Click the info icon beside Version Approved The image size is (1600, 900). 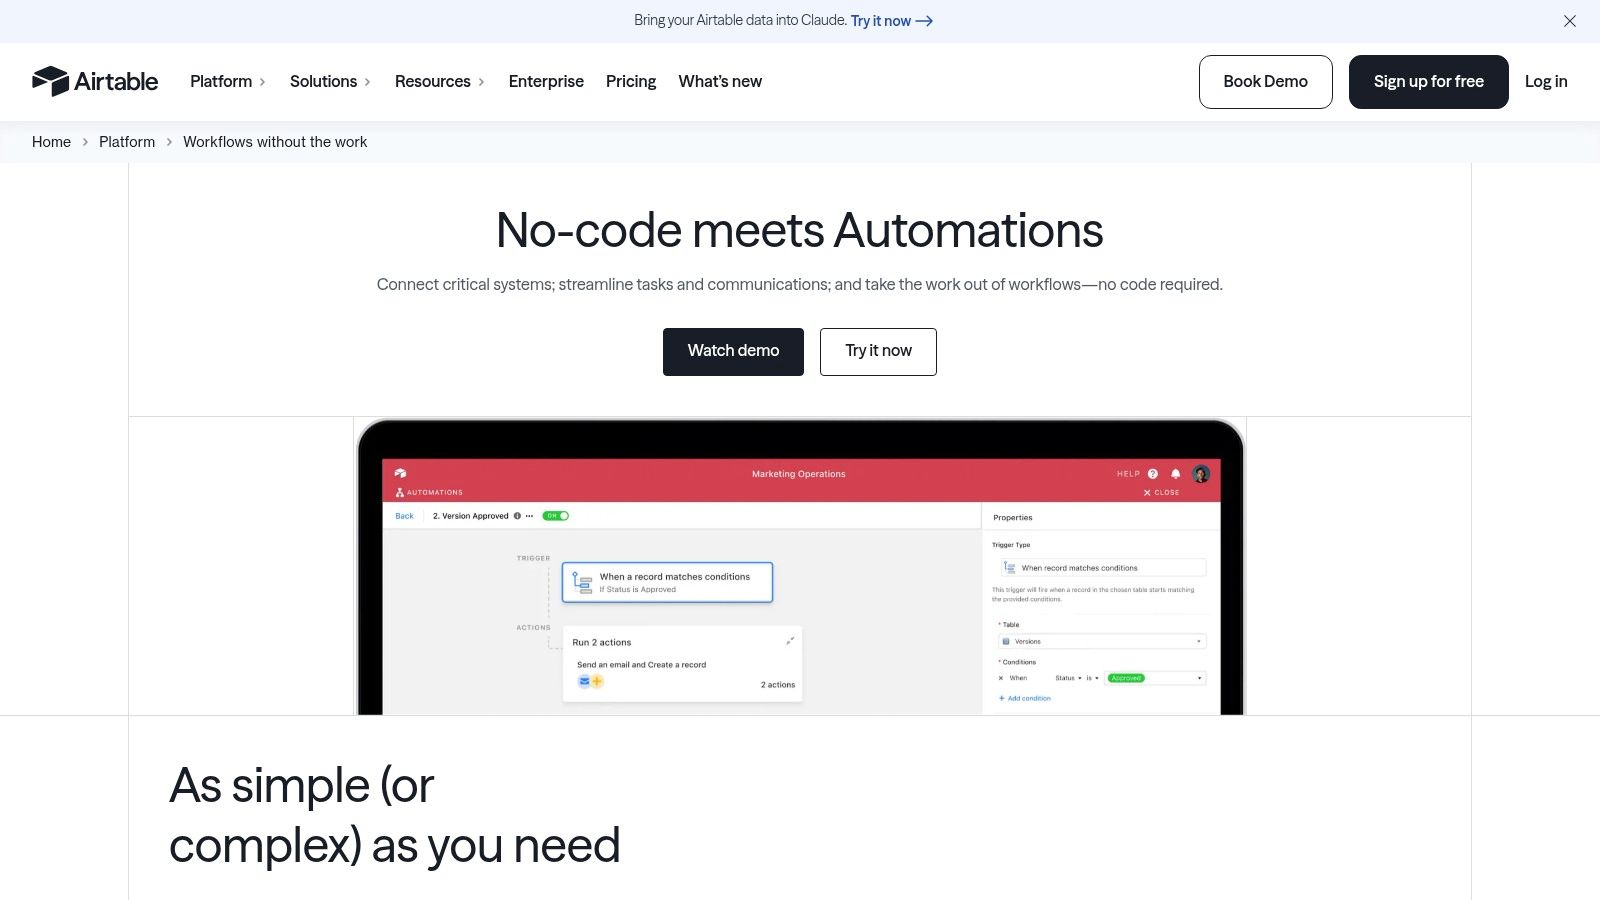[517, 516]
